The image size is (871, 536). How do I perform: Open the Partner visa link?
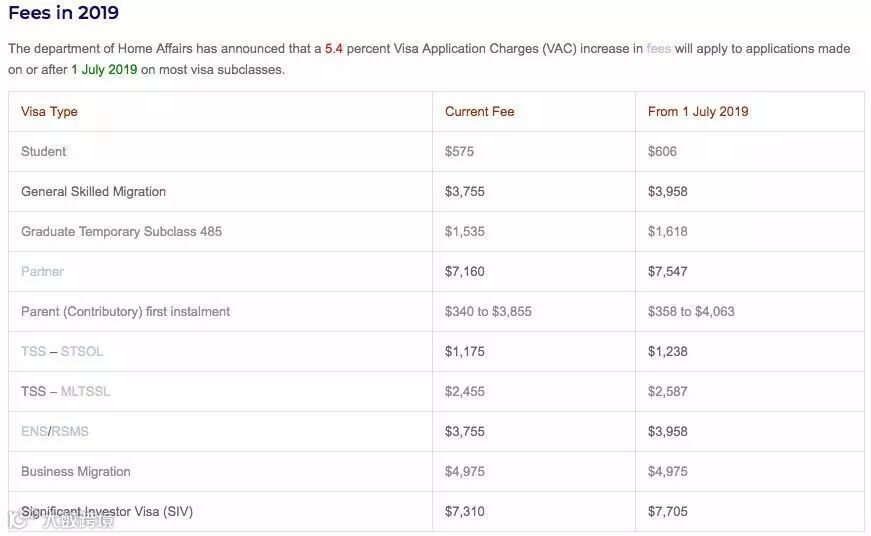[x=42, y=271]
